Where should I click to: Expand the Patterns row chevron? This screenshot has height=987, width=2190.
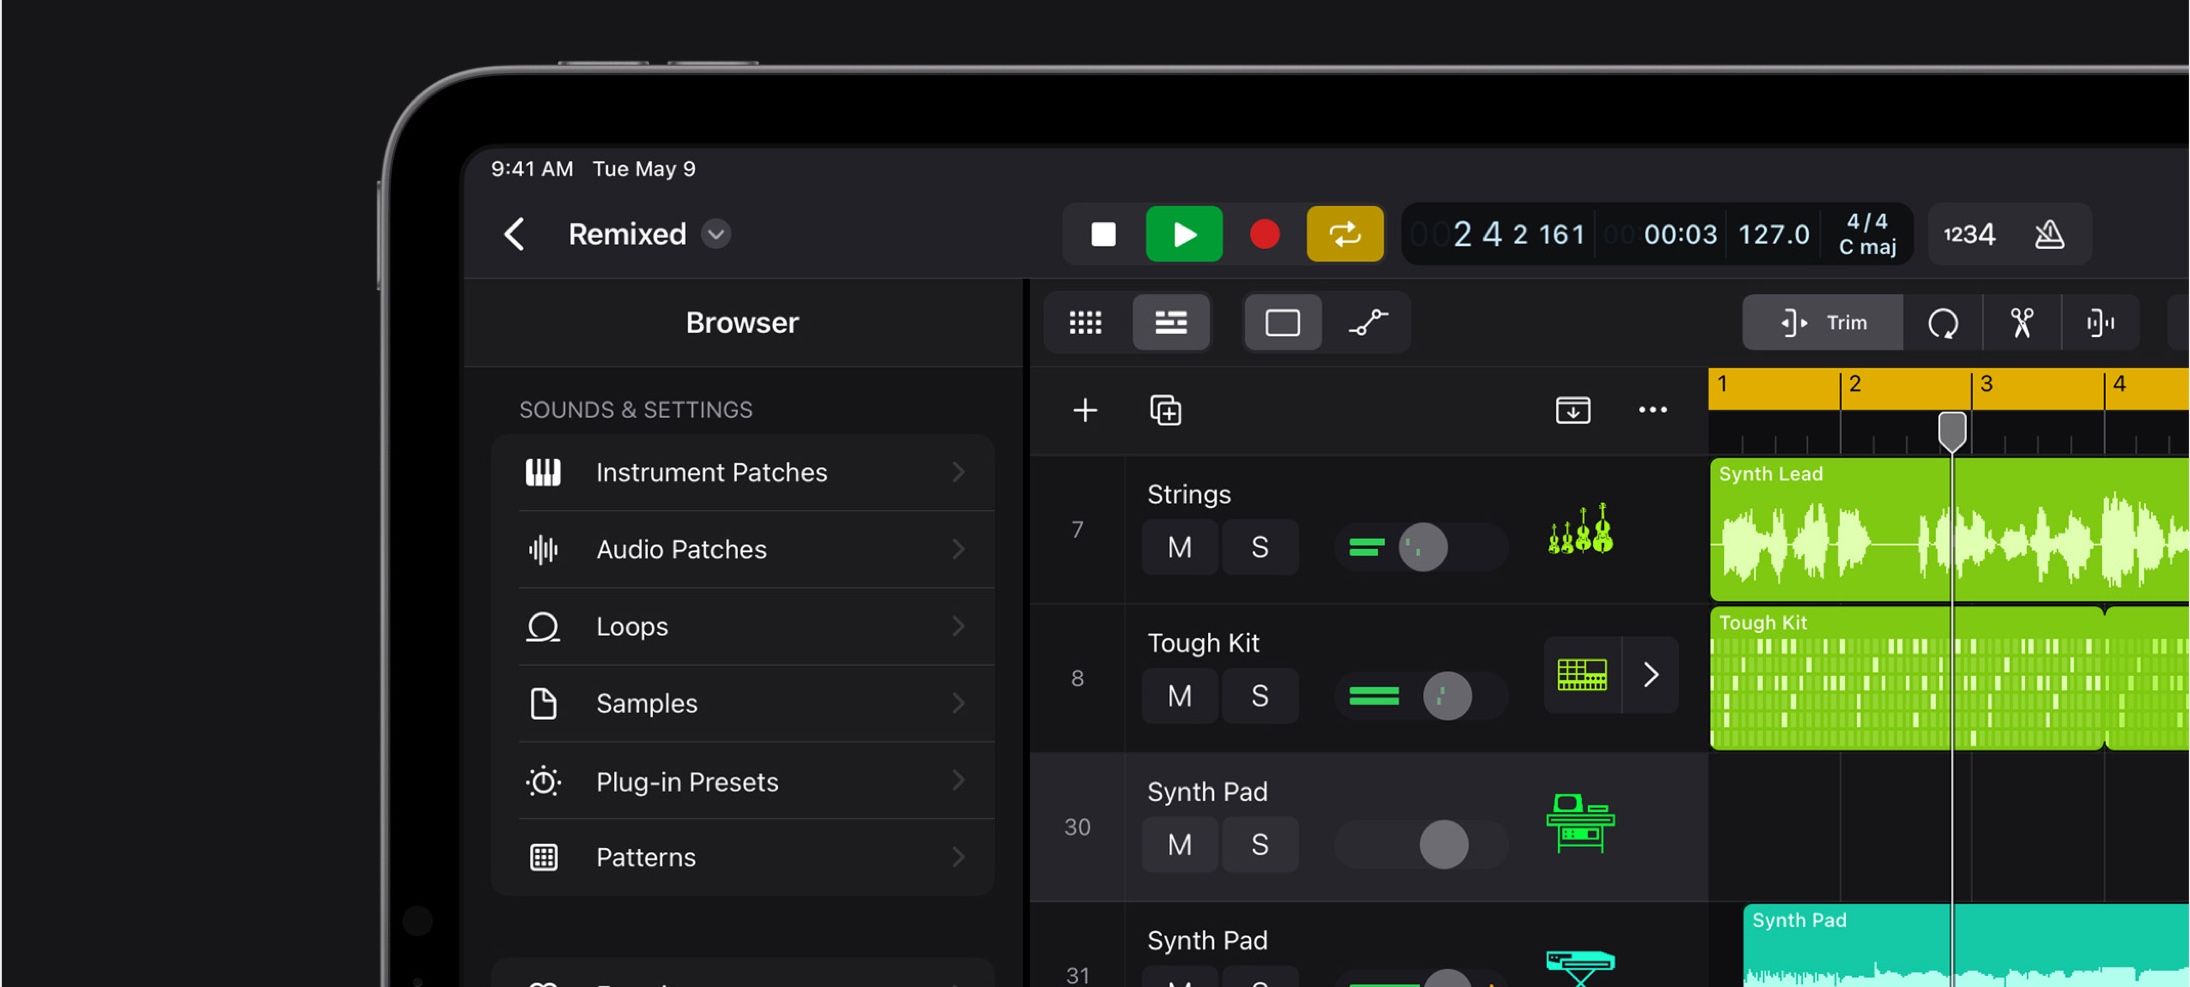[958, 857]
